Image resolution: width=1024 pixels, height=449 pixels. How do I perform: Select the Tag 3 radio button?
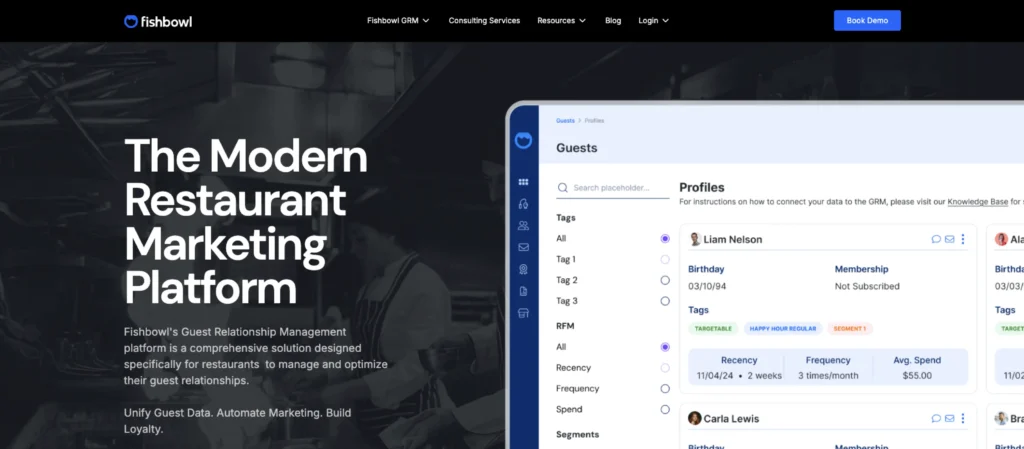point(665,302)
